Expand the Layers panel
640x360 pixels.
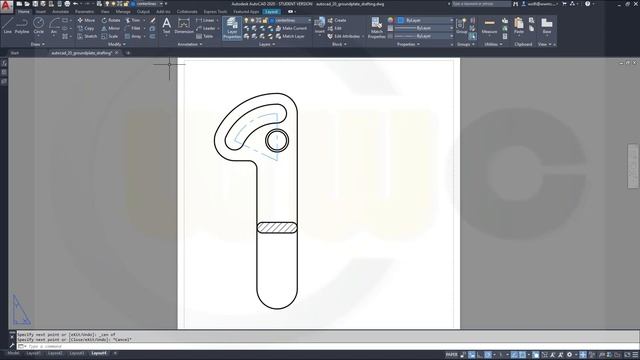point(267,44)
